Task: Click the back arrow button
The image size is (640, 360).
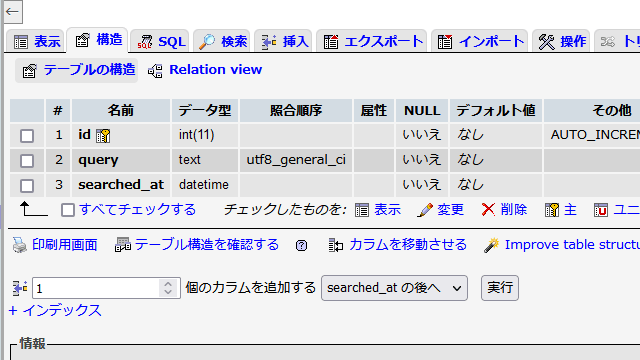Action: (x=12, y=11)
